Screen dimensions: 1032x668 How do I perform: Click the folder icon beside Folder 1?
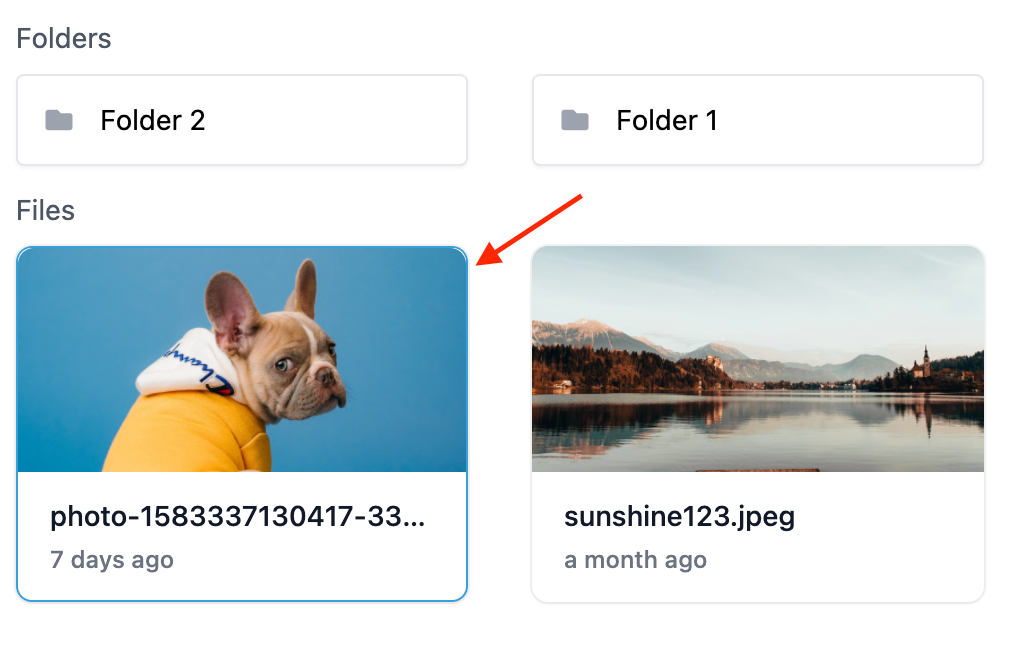(x=575, y=121)
